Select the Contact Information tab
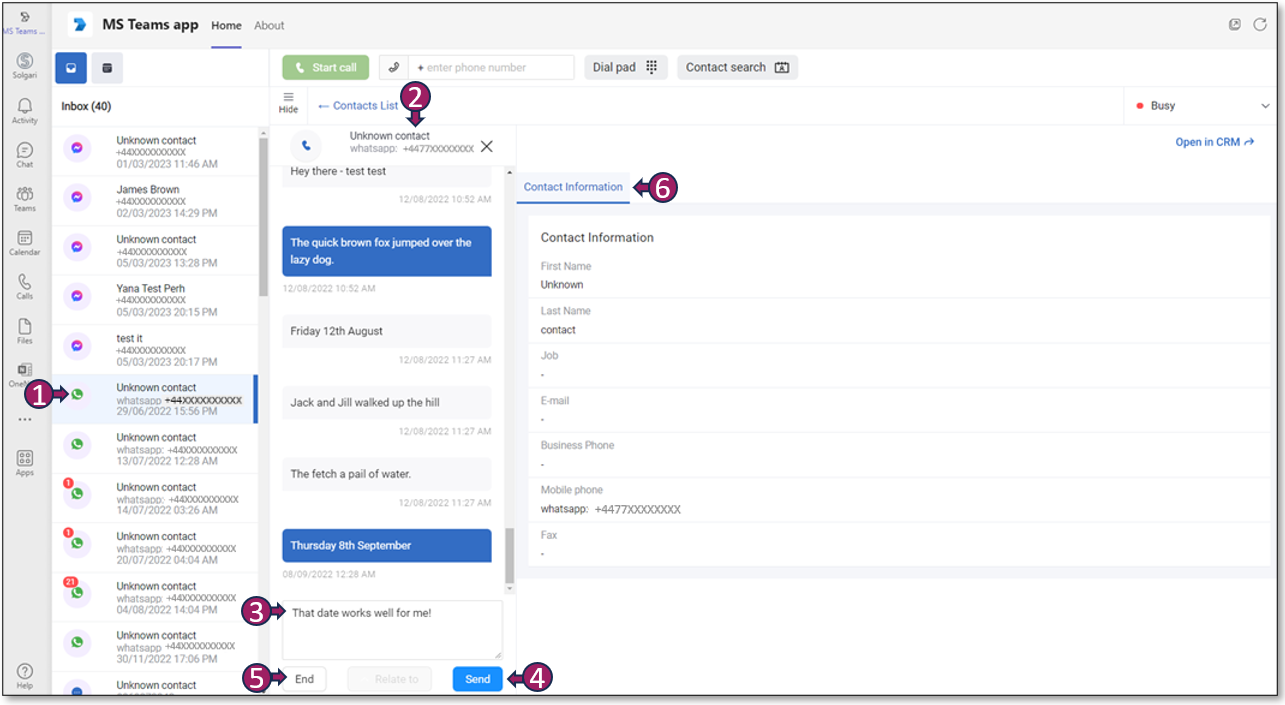This screenshot has width=1285, height=705. (x=572, y=186)
